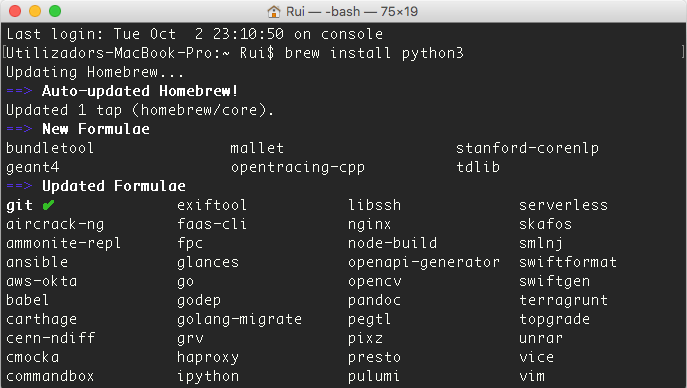Click the 'Updated Formulae' heading
The image size is (687, 388).
113,186
